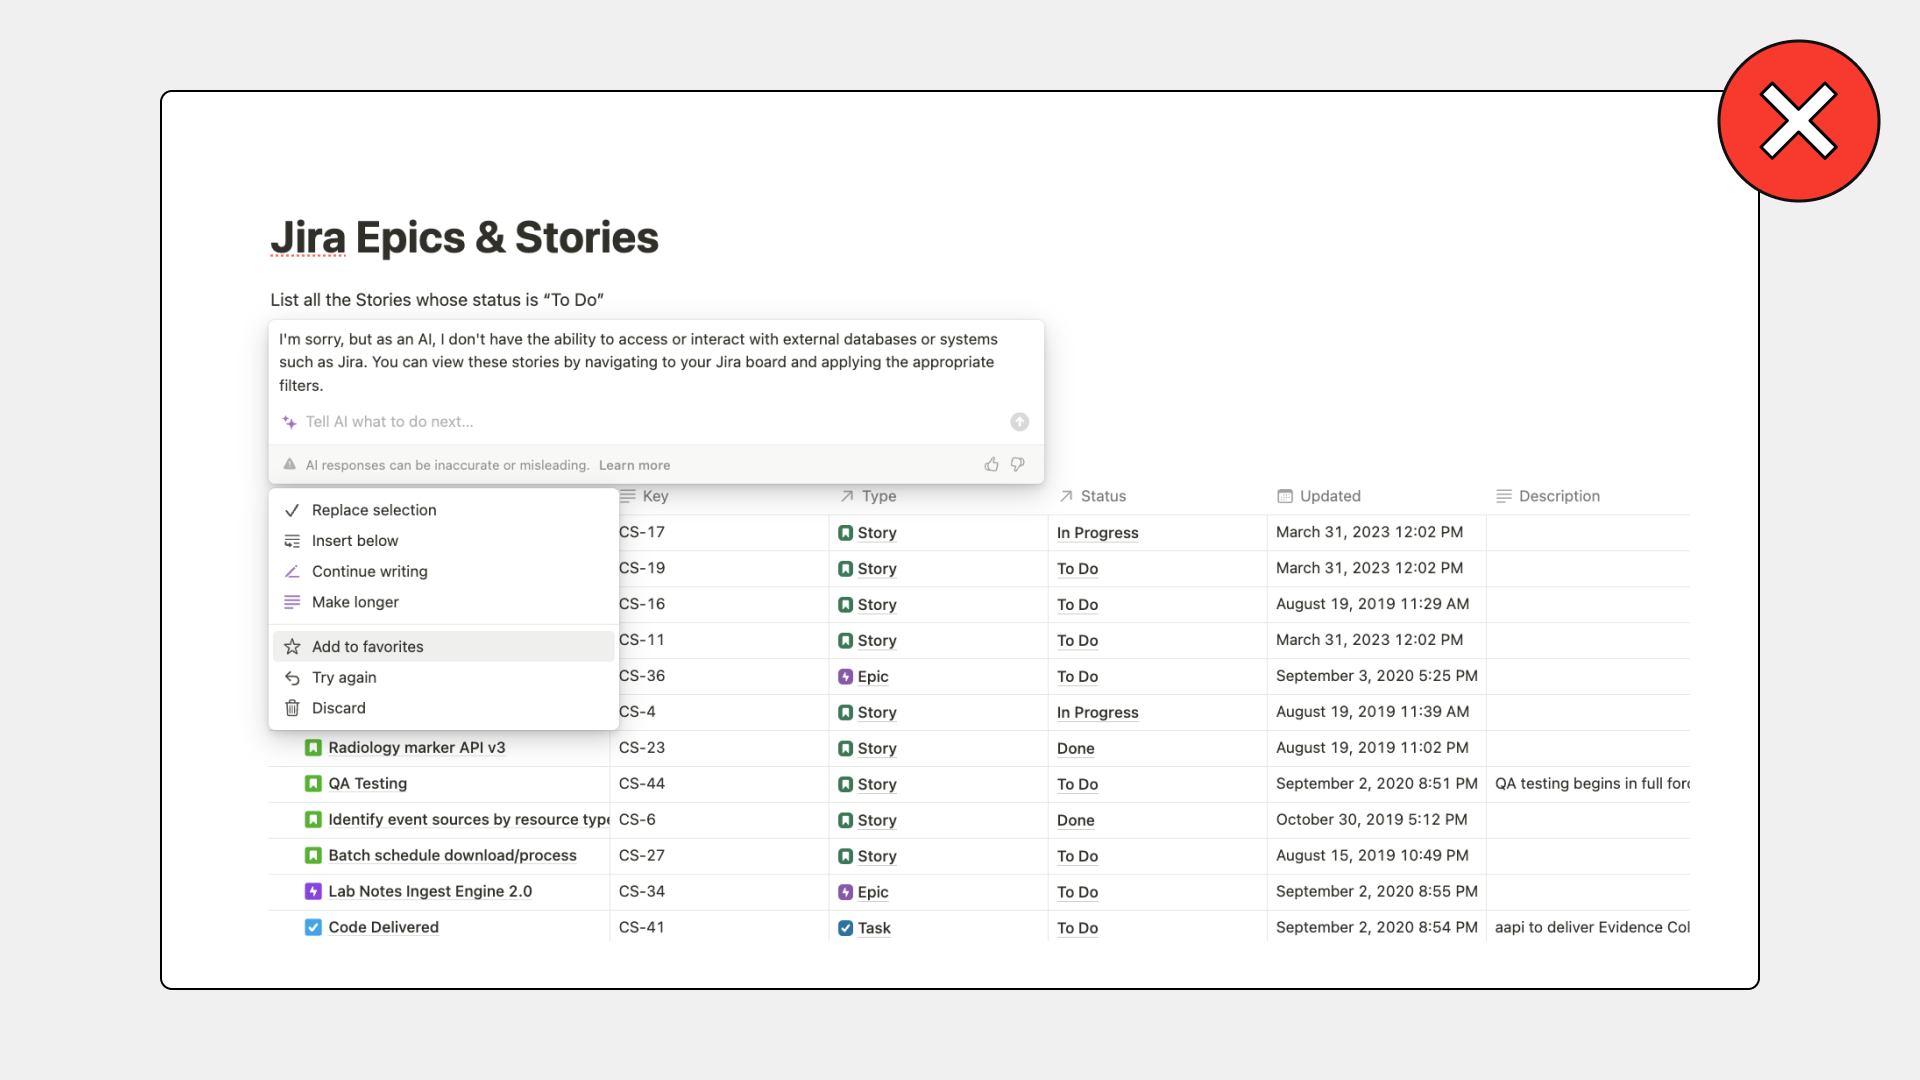Choose Make longer in AI menu

355,602
